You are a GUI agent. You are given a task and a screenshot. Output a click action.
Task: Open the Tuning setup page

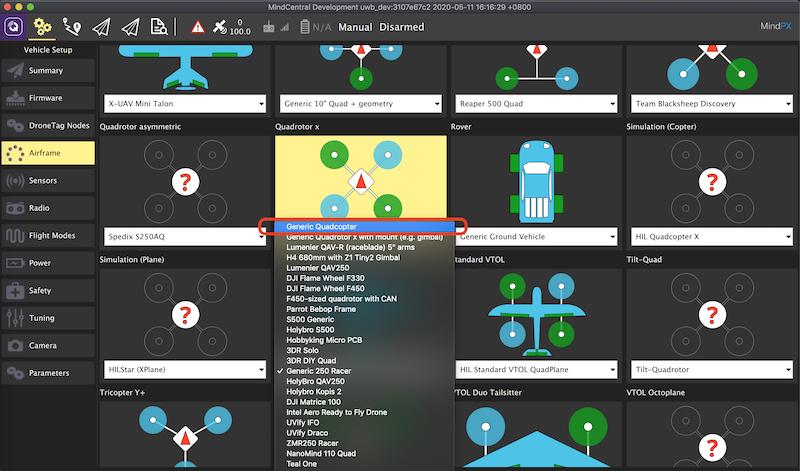click(x=48, y=318)
